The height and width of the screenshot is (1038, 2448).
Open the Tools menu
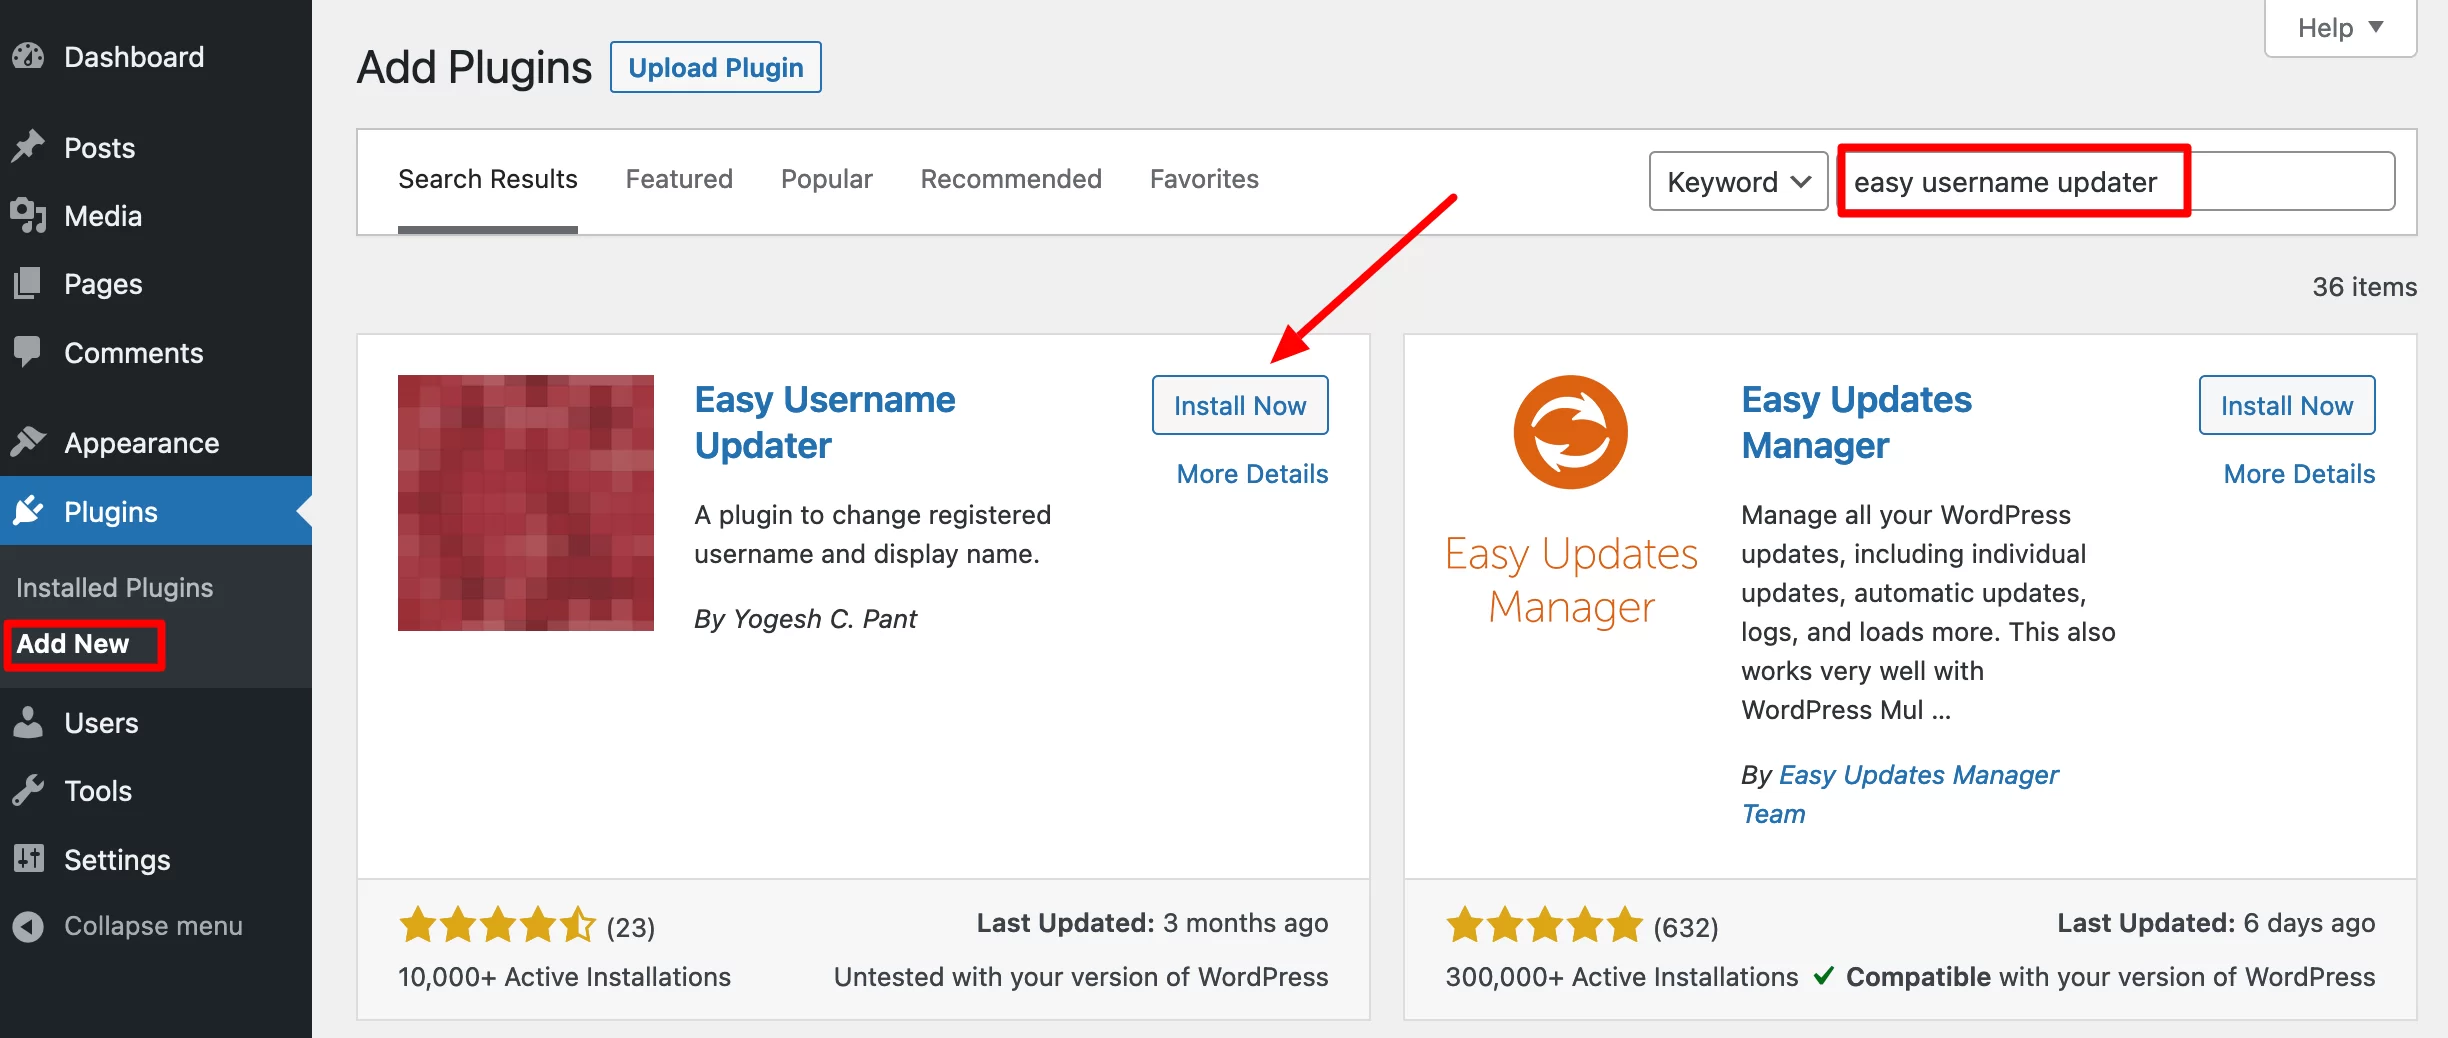[x=156, y=791]
